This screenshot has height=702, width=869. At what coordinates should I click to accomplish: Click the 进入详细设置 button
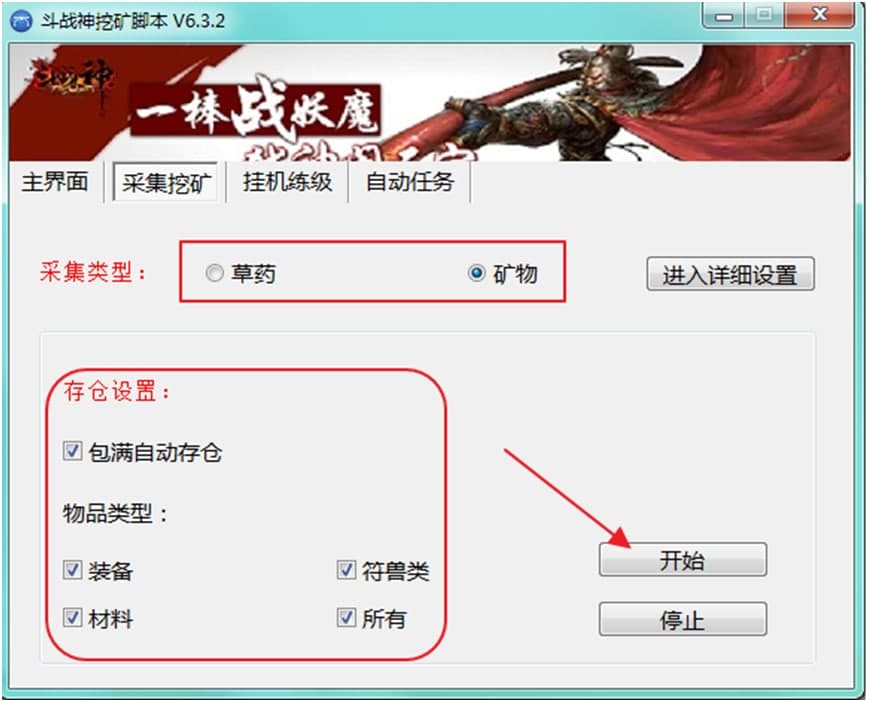coord(730,274)
